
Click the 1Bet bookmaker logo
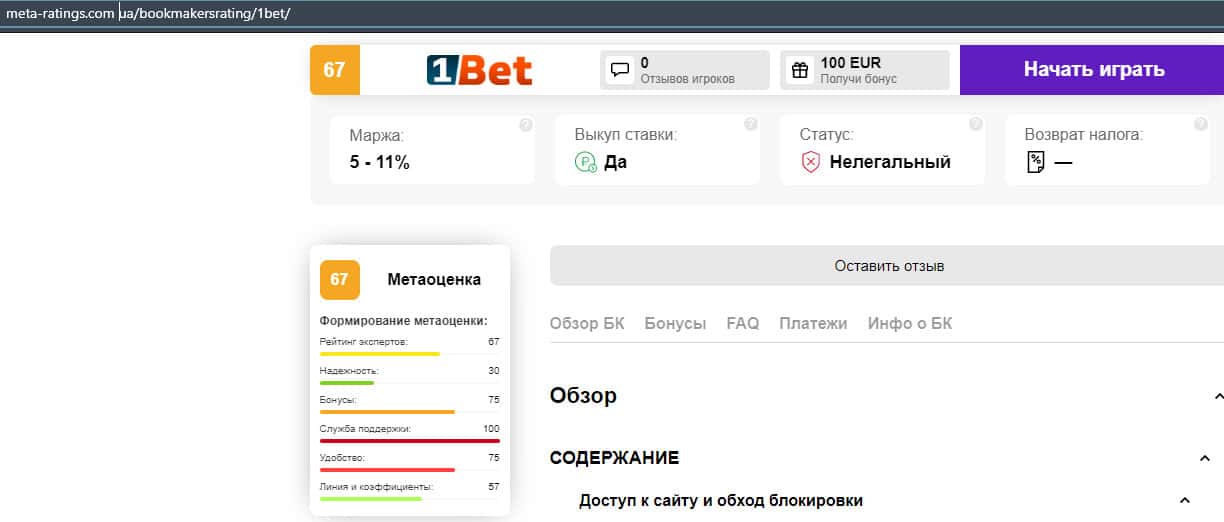pyautogui.click(x=479, y=70)
